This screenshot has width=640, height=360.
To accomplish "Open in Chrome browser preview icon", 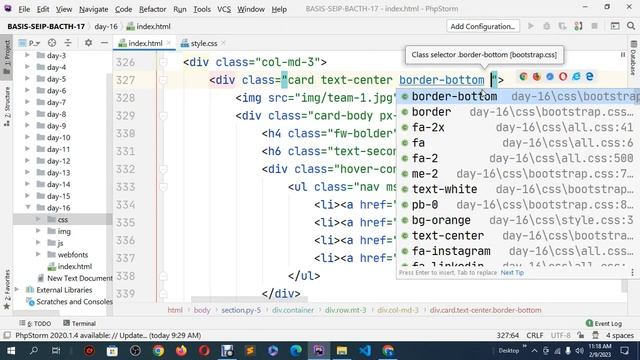I will [523, 76].
